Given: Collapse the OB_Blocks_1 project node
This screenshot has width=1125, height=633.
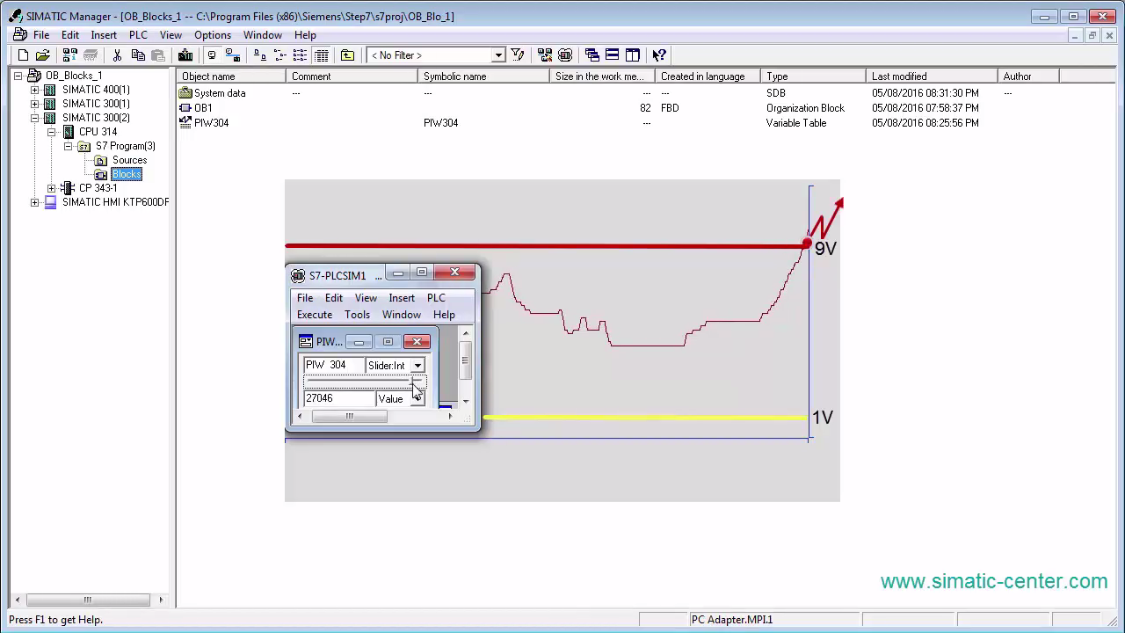Looking at the screenshot, I should coord(18,75).
